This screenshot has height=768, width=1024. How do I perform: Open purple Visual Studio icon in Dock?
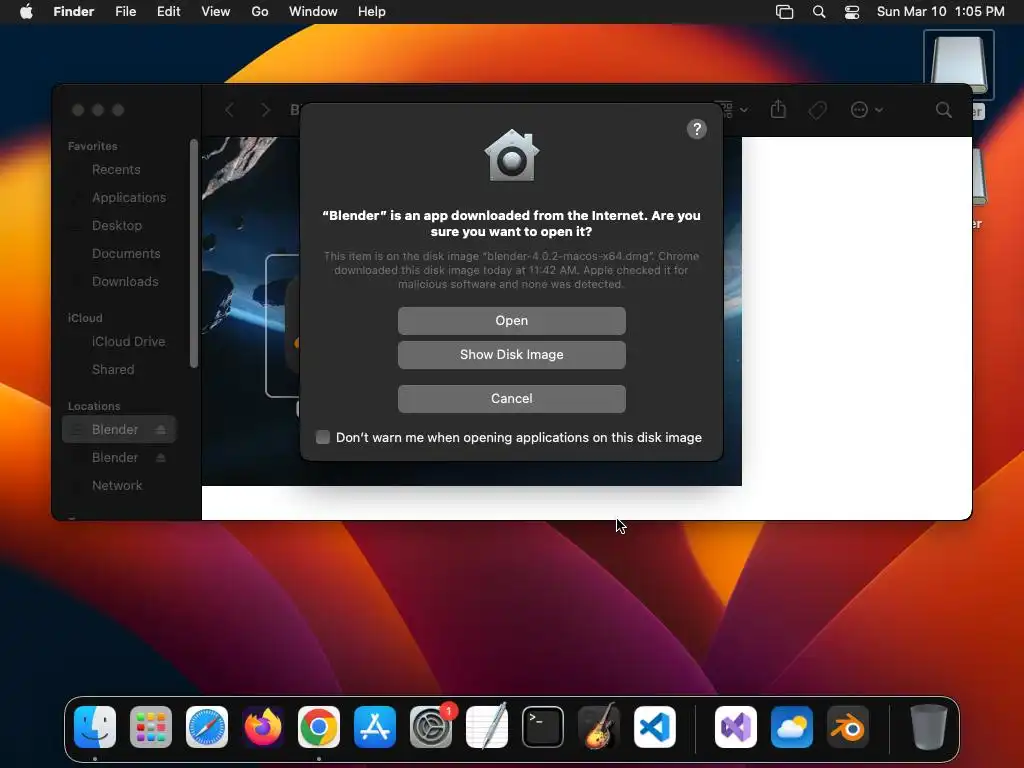[x=736, y=727]
